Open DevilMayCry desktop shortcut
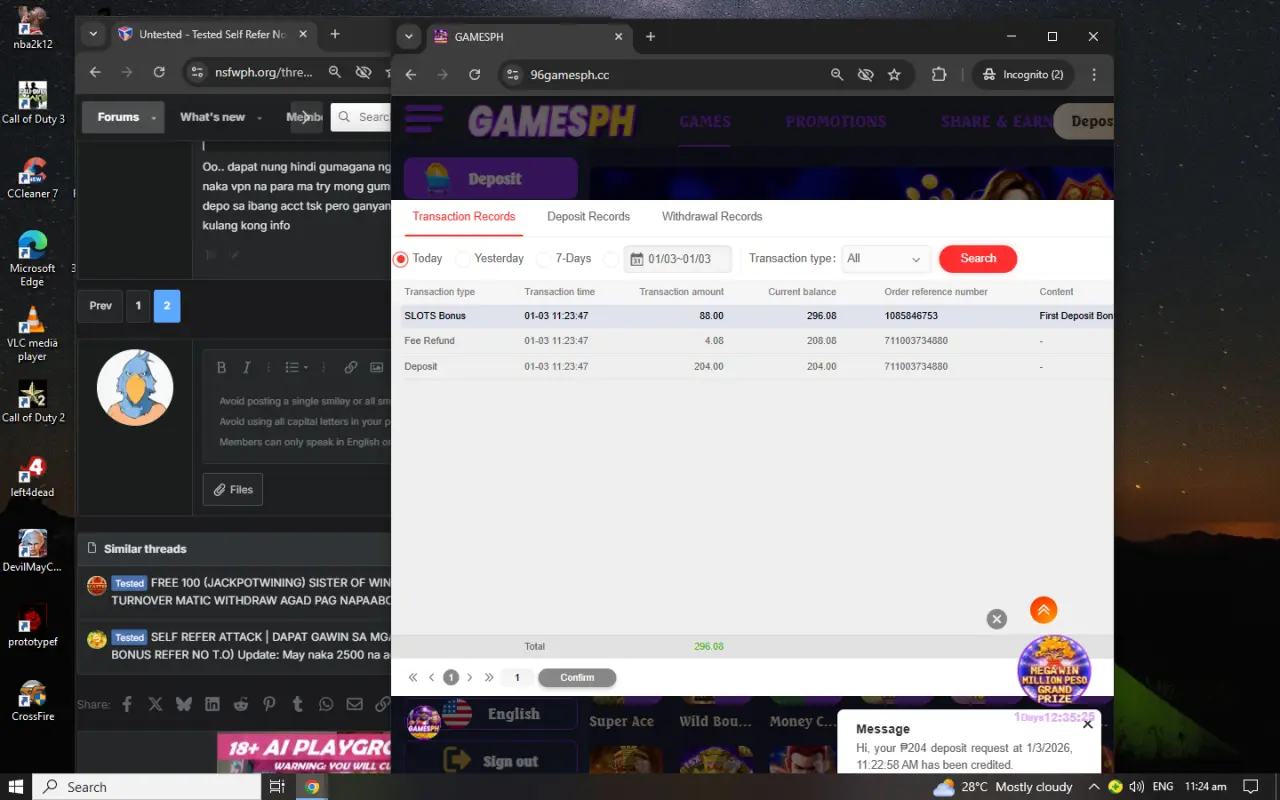Screen dimensions: 1280x800 click(32, 552)
